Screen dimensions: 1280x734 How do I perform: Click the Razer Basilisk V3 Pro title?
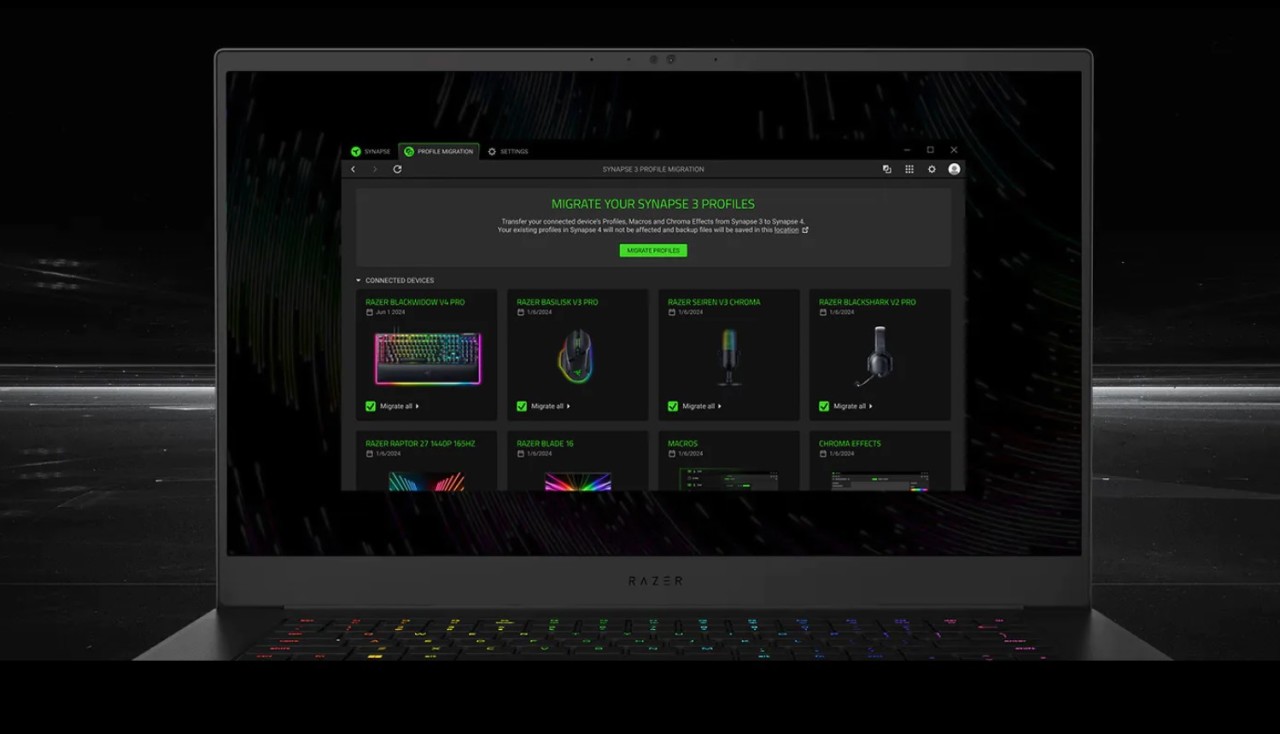557,302
